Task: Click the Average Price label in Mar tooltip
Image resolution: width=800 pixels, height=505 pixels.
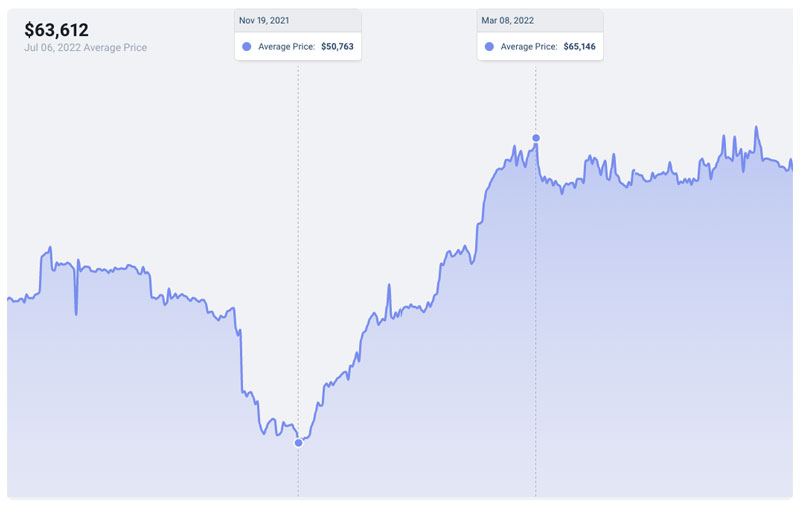Action: coord(529,46)
